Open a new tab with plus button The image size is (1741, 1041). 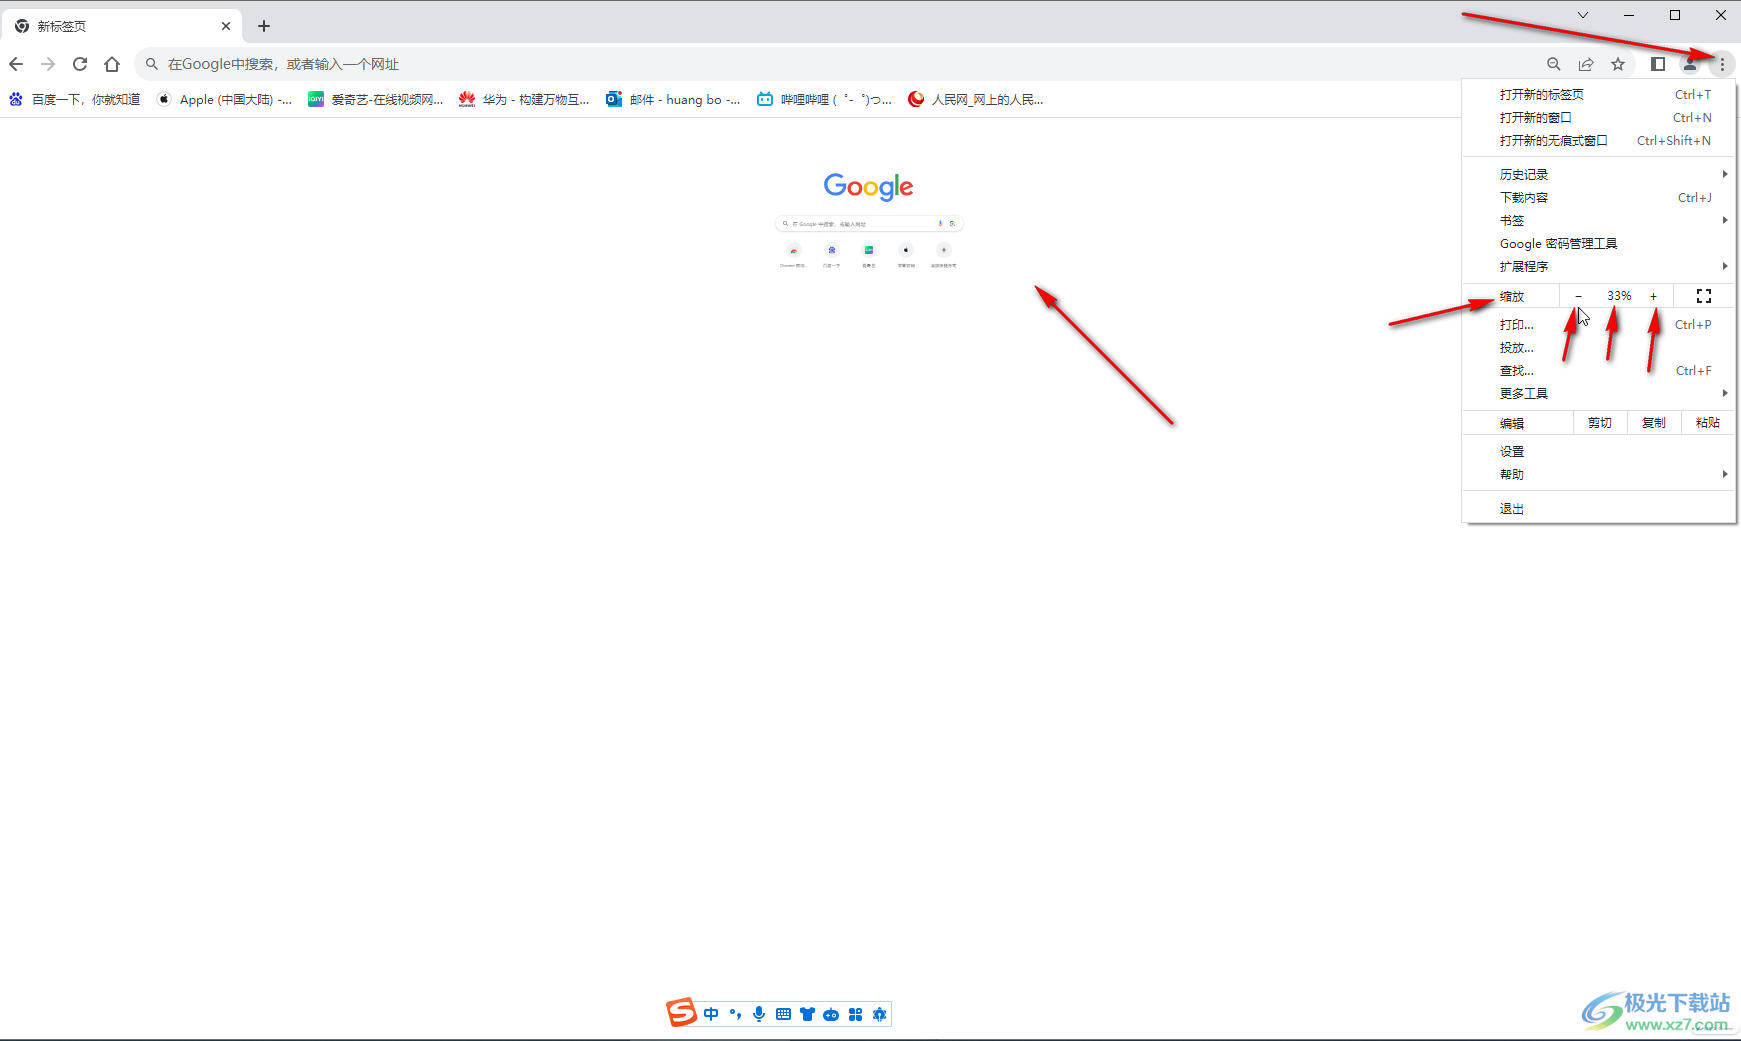click(264, 26)
